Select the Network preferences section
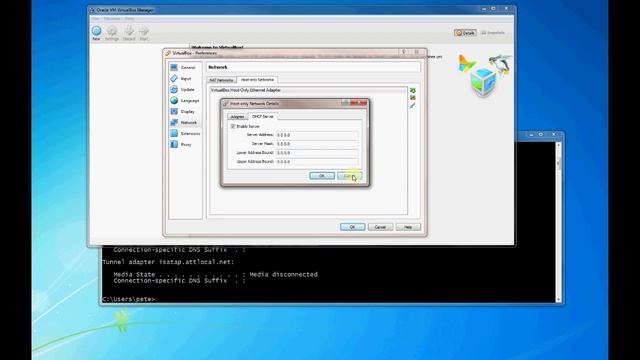The image size is (640, 360). [184, 122]
